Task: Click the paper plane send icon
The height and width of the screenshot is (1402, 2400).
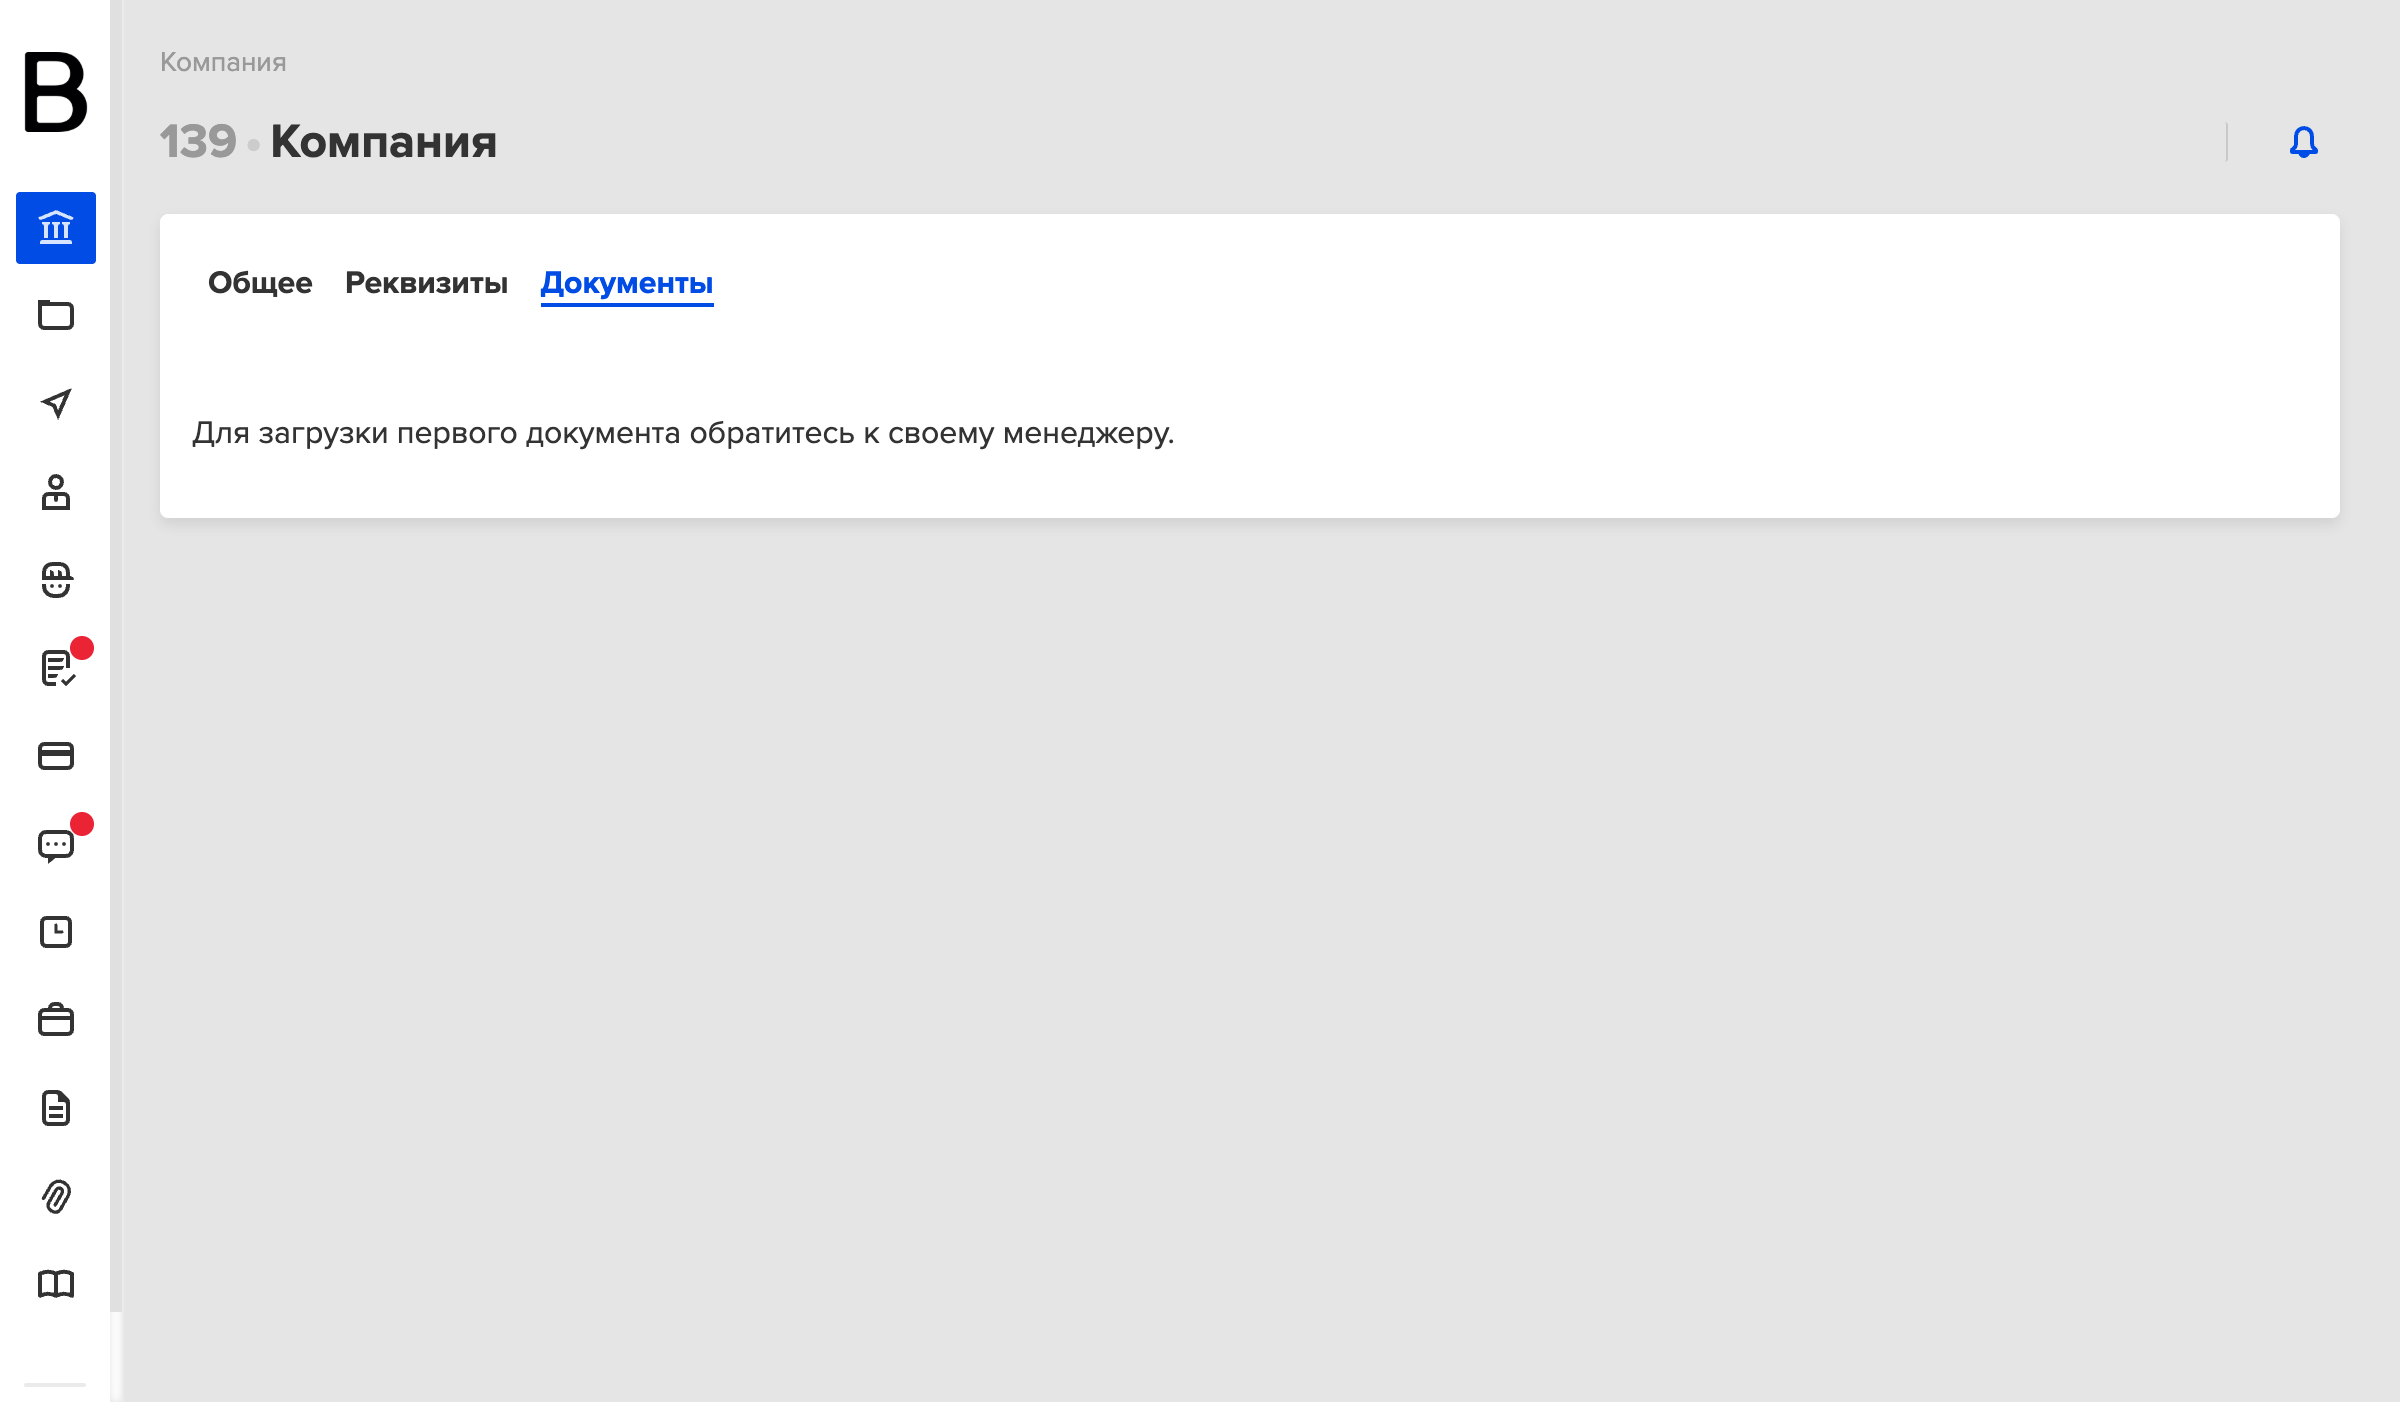Action: click(56, 403)
